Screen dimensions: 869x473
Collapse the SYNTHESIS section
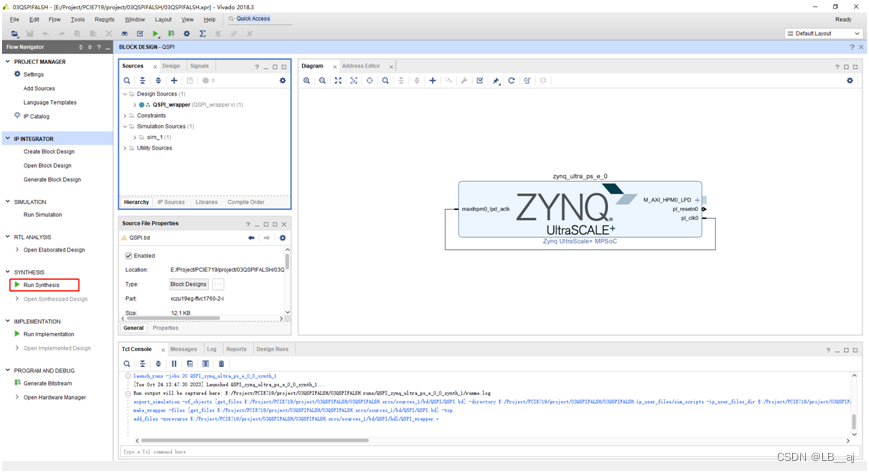pos(8,272)
